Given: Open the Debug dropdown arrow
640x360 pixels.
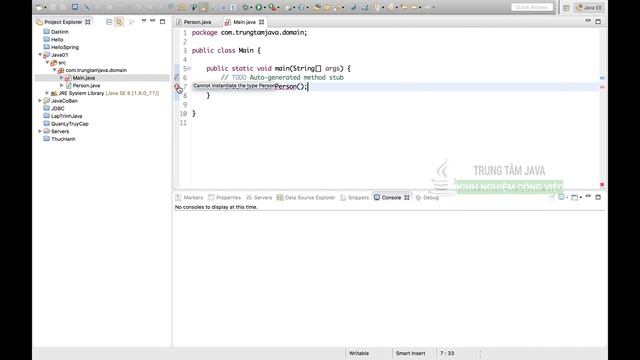Looking at the screenshot, I should pos(251,7).
